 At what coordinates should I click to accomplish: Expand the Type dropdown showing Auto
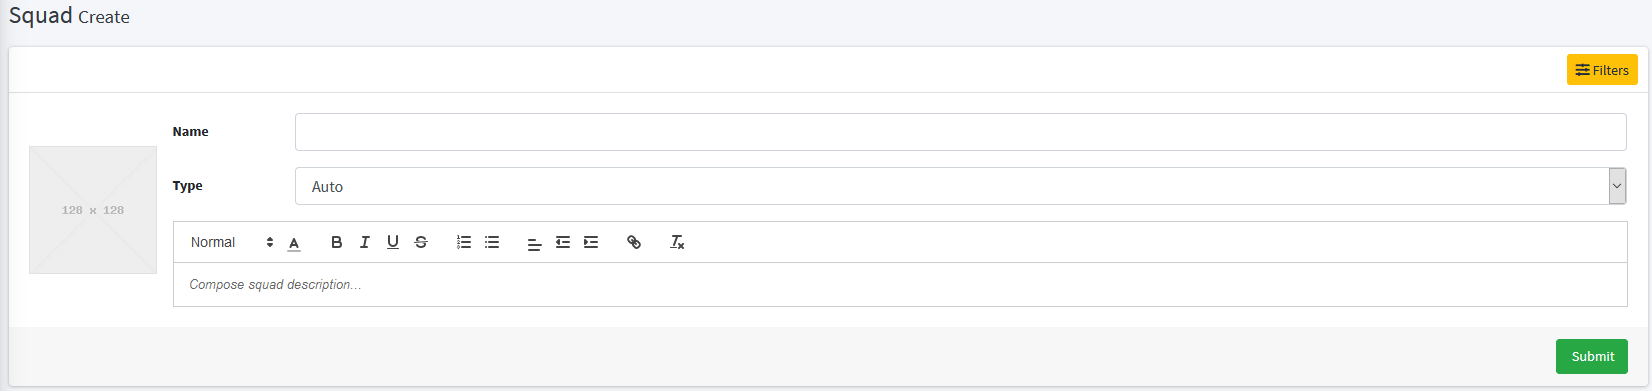pos(960,186)
